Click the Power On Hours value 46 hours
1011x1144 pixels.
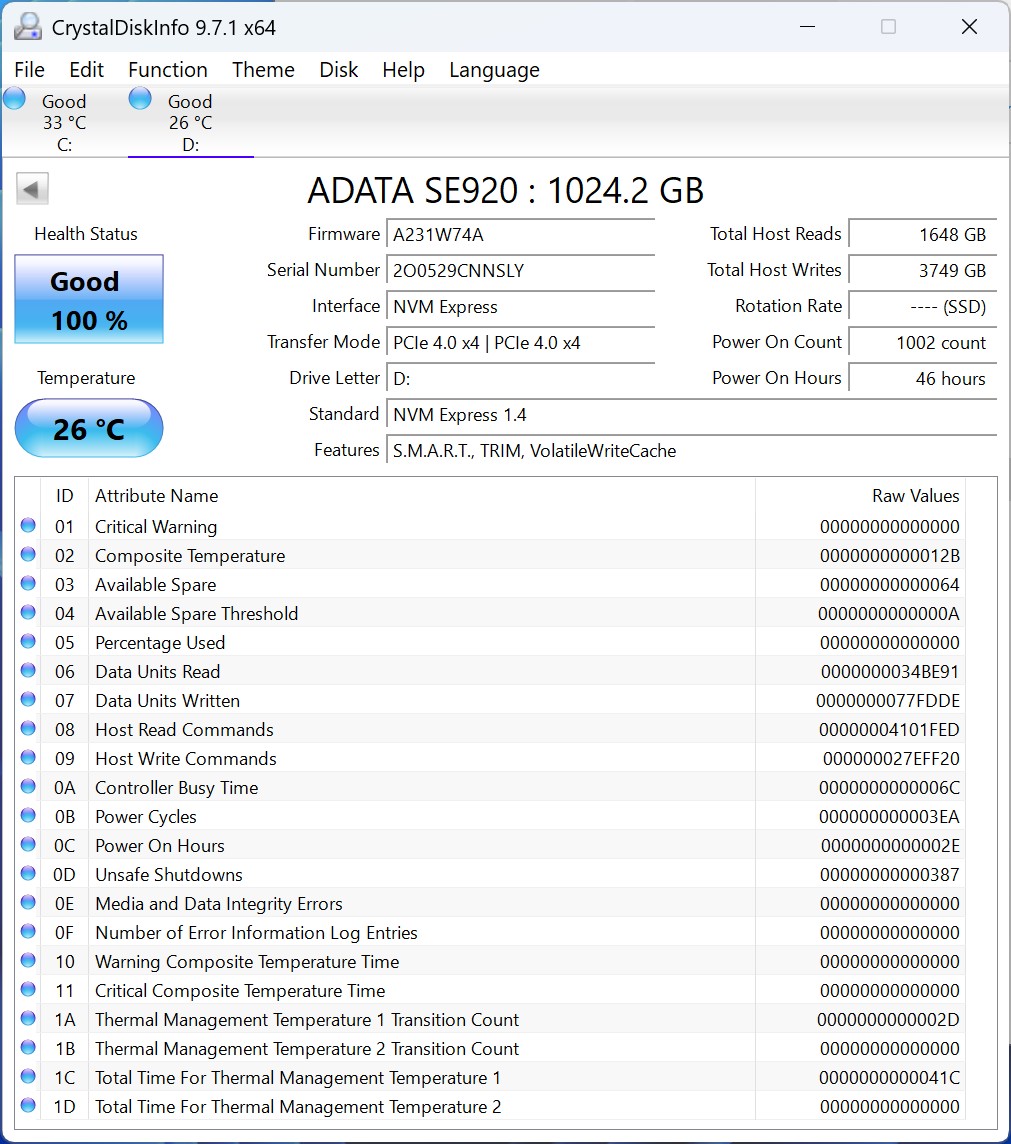pos(923,379)
